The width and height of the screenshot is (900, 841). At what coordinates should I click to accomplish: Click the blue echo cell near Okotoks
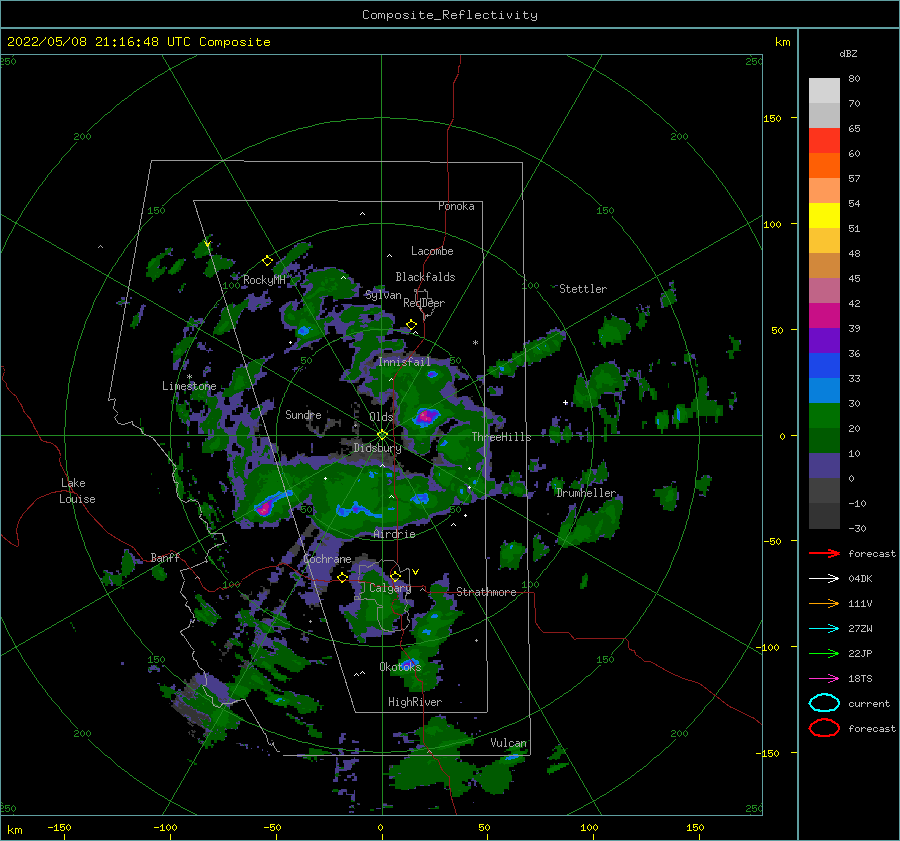[410, 664]
